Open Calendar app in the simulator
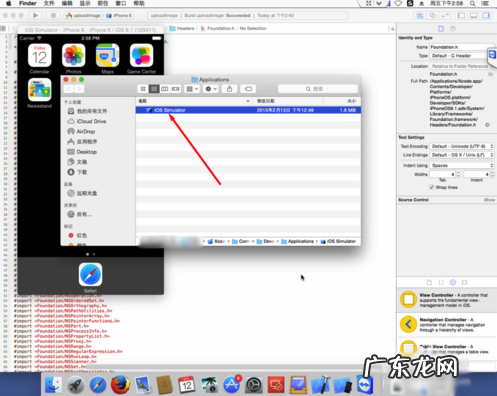This screenshot has width=497, height=396. (39, 55)
